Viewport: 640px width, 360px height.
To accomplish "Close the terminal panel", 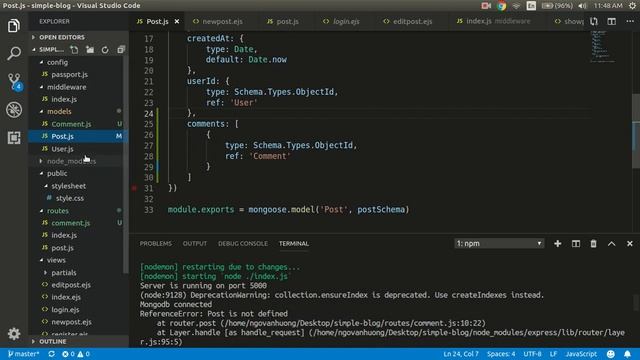I will click(x=629, y=244).
